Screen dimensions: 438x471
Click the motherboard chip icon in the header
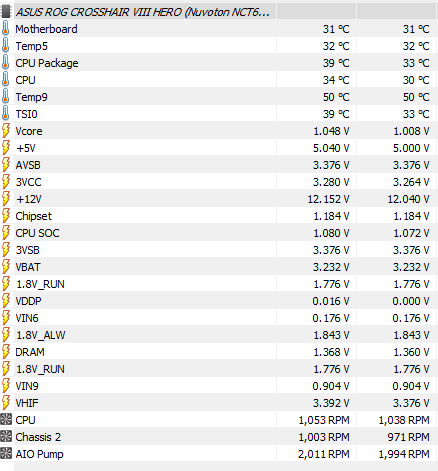pyautogui.click(x=6, y=12)
